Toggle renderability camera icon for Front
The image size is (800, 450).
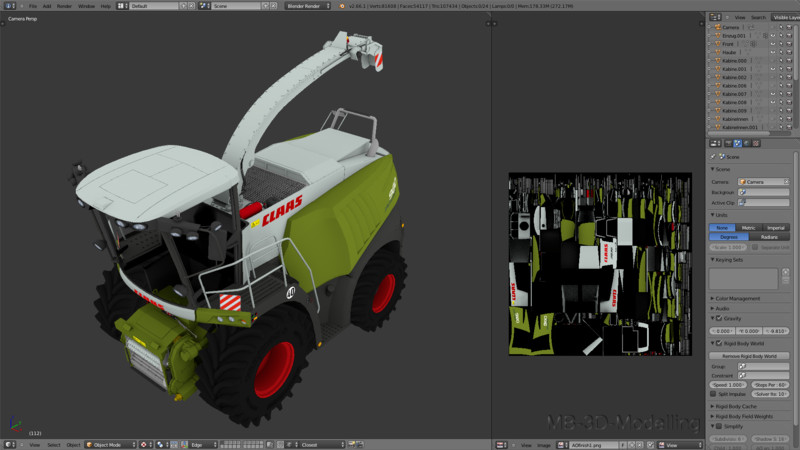(789, 44)
